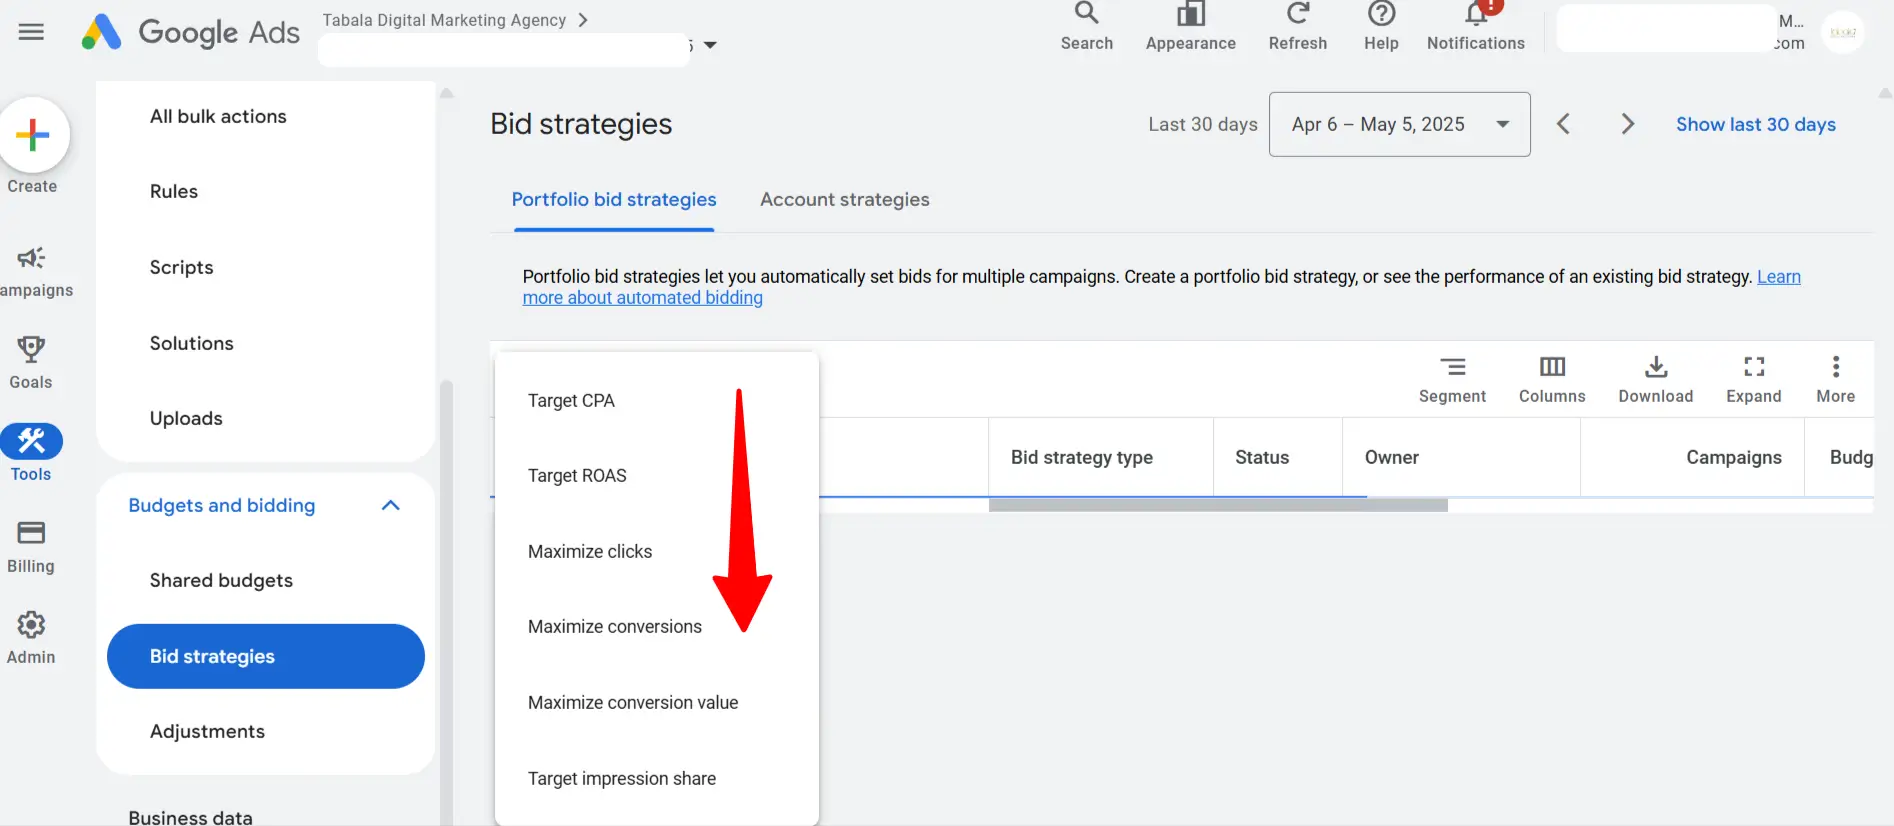Click the account profile avatar
Image resolution: width=1894 pixels, height=826 pixels.
pos(1842,32)
